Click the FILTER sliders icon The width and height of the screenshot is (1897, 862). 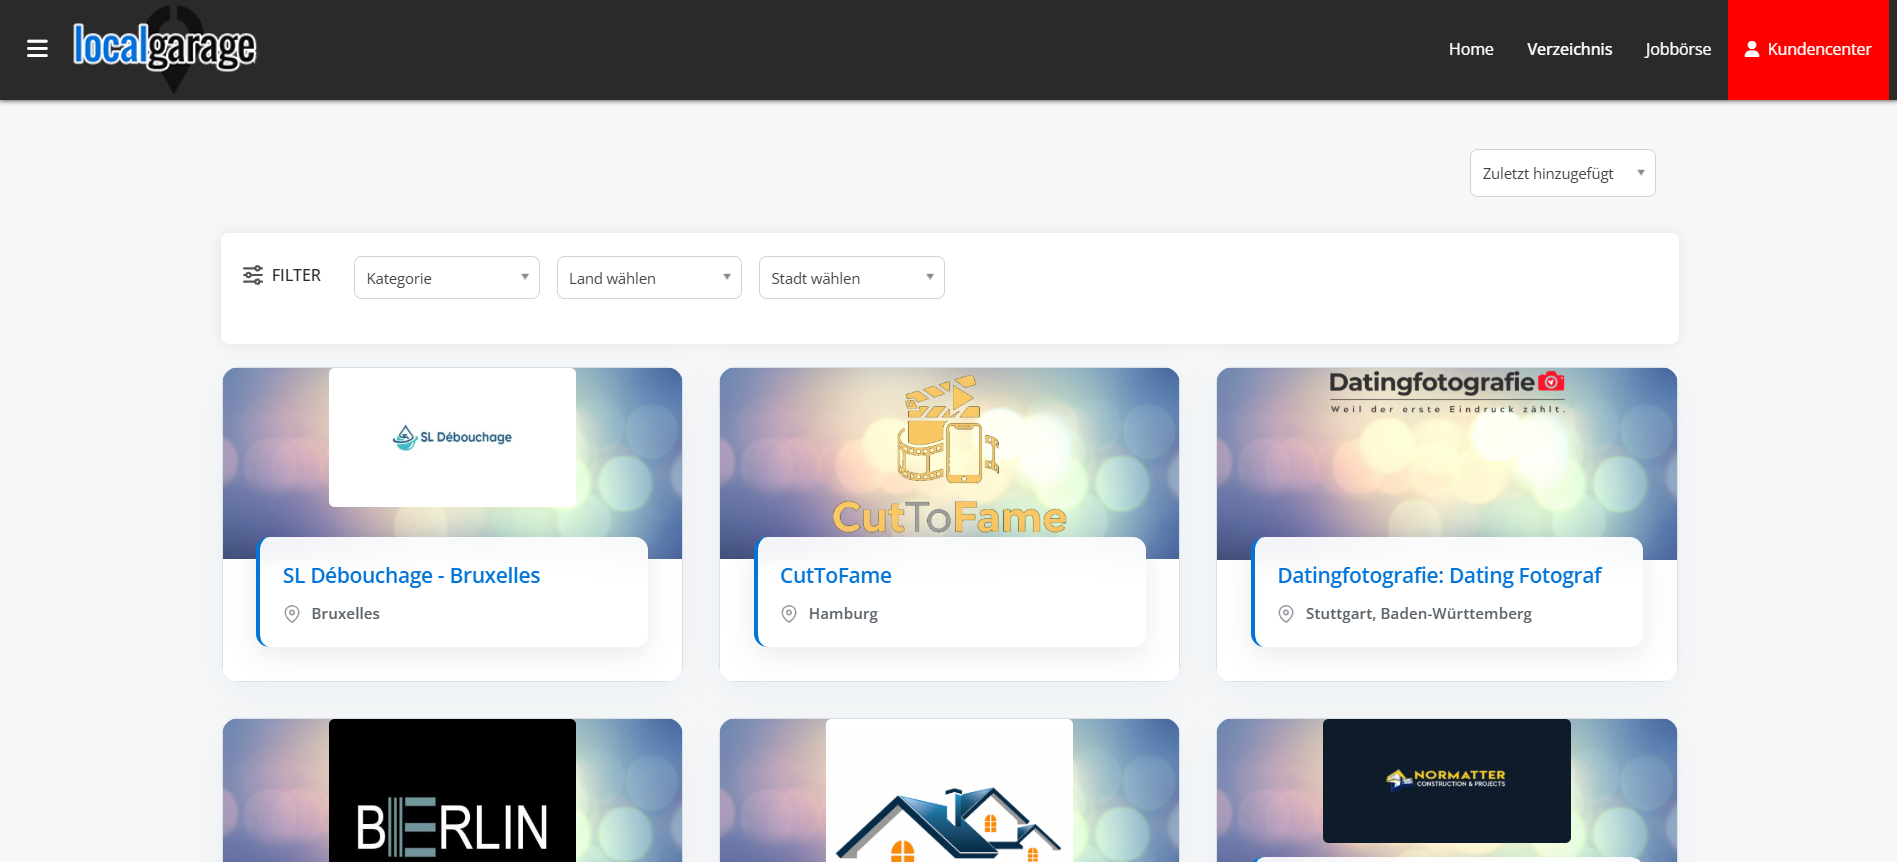tap(253, 275)
